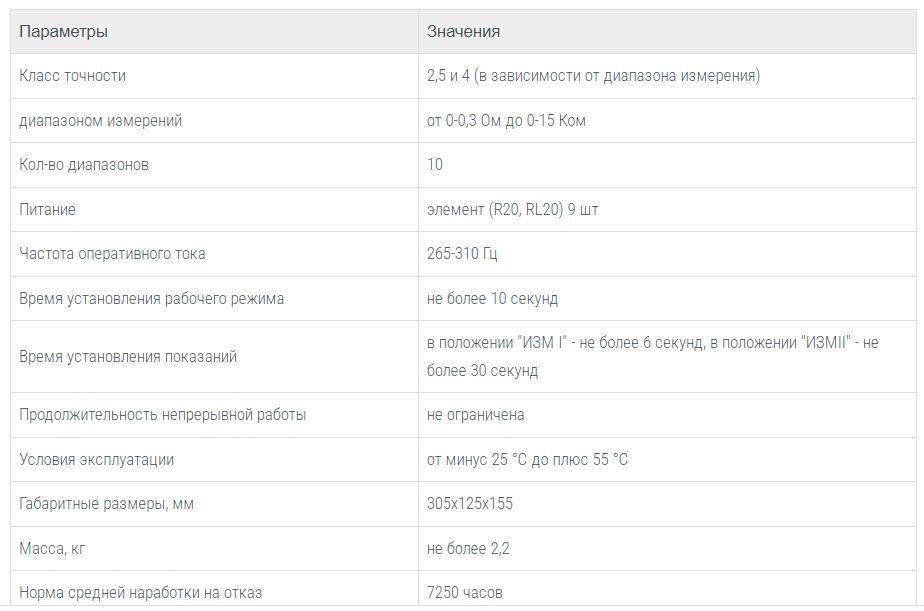Click the 'ИЗМ I' readings time value text
Viewport: 924px width, 611px height.
click(x=652, y=356)
